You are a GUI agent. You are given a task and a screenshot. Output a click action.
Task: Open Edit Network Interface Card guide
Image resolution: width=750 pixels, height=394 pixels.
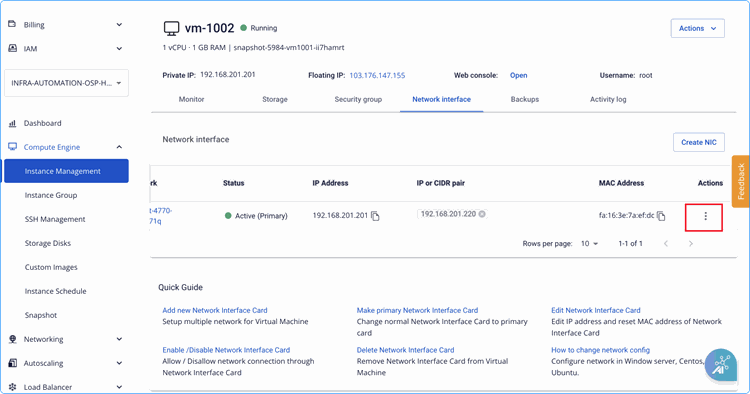point(596,310)
